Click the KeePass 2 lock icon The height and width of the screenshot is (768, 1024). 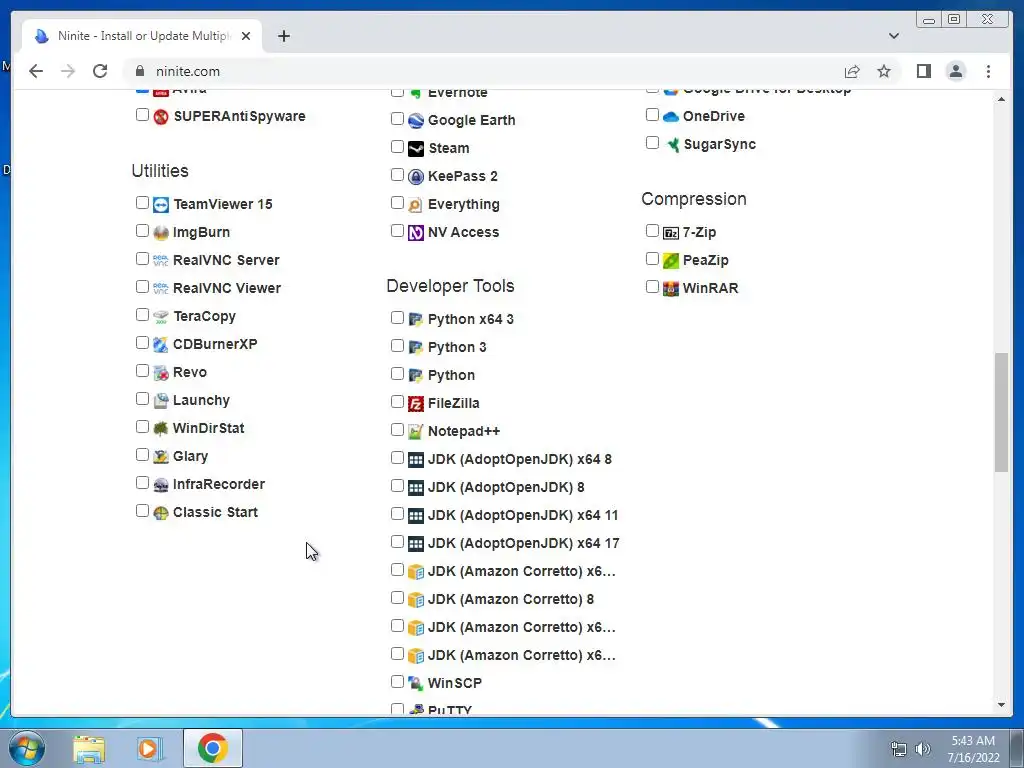coord(416,177)
